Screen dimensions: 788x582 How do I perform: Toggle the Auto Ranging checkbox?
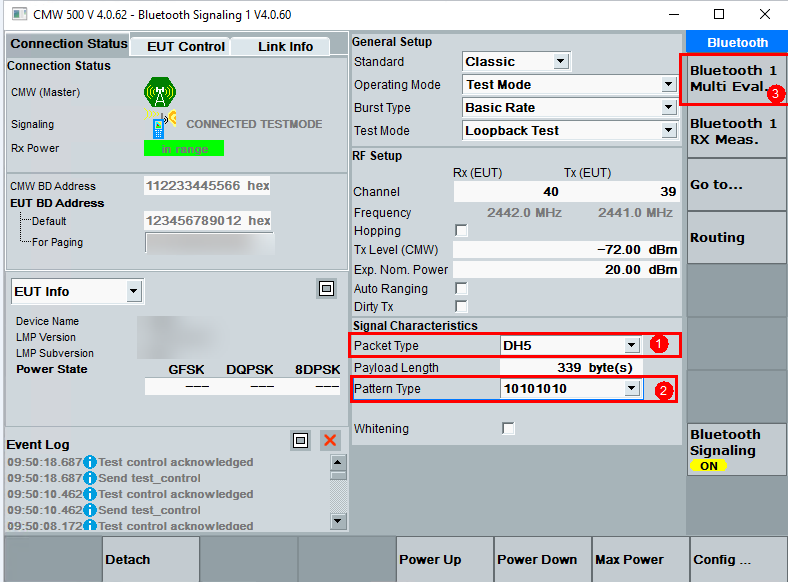coord(461,288)
